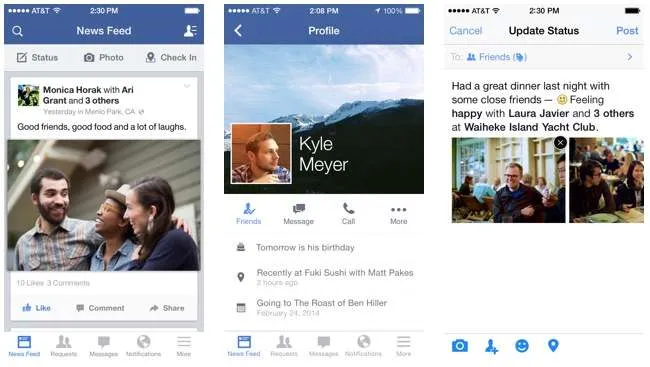
Task: Open the More options on Kyle's profile
Action: 398,214
